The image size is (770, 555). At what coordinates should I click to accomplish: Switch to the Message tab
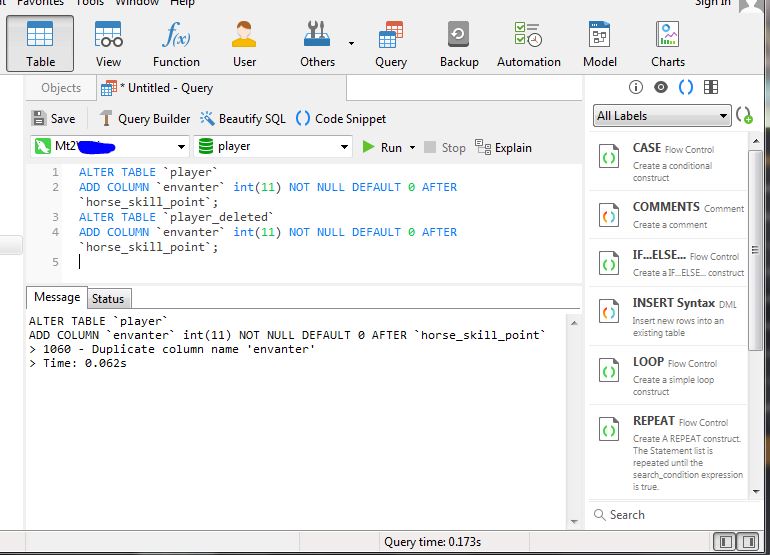point(57,297)
